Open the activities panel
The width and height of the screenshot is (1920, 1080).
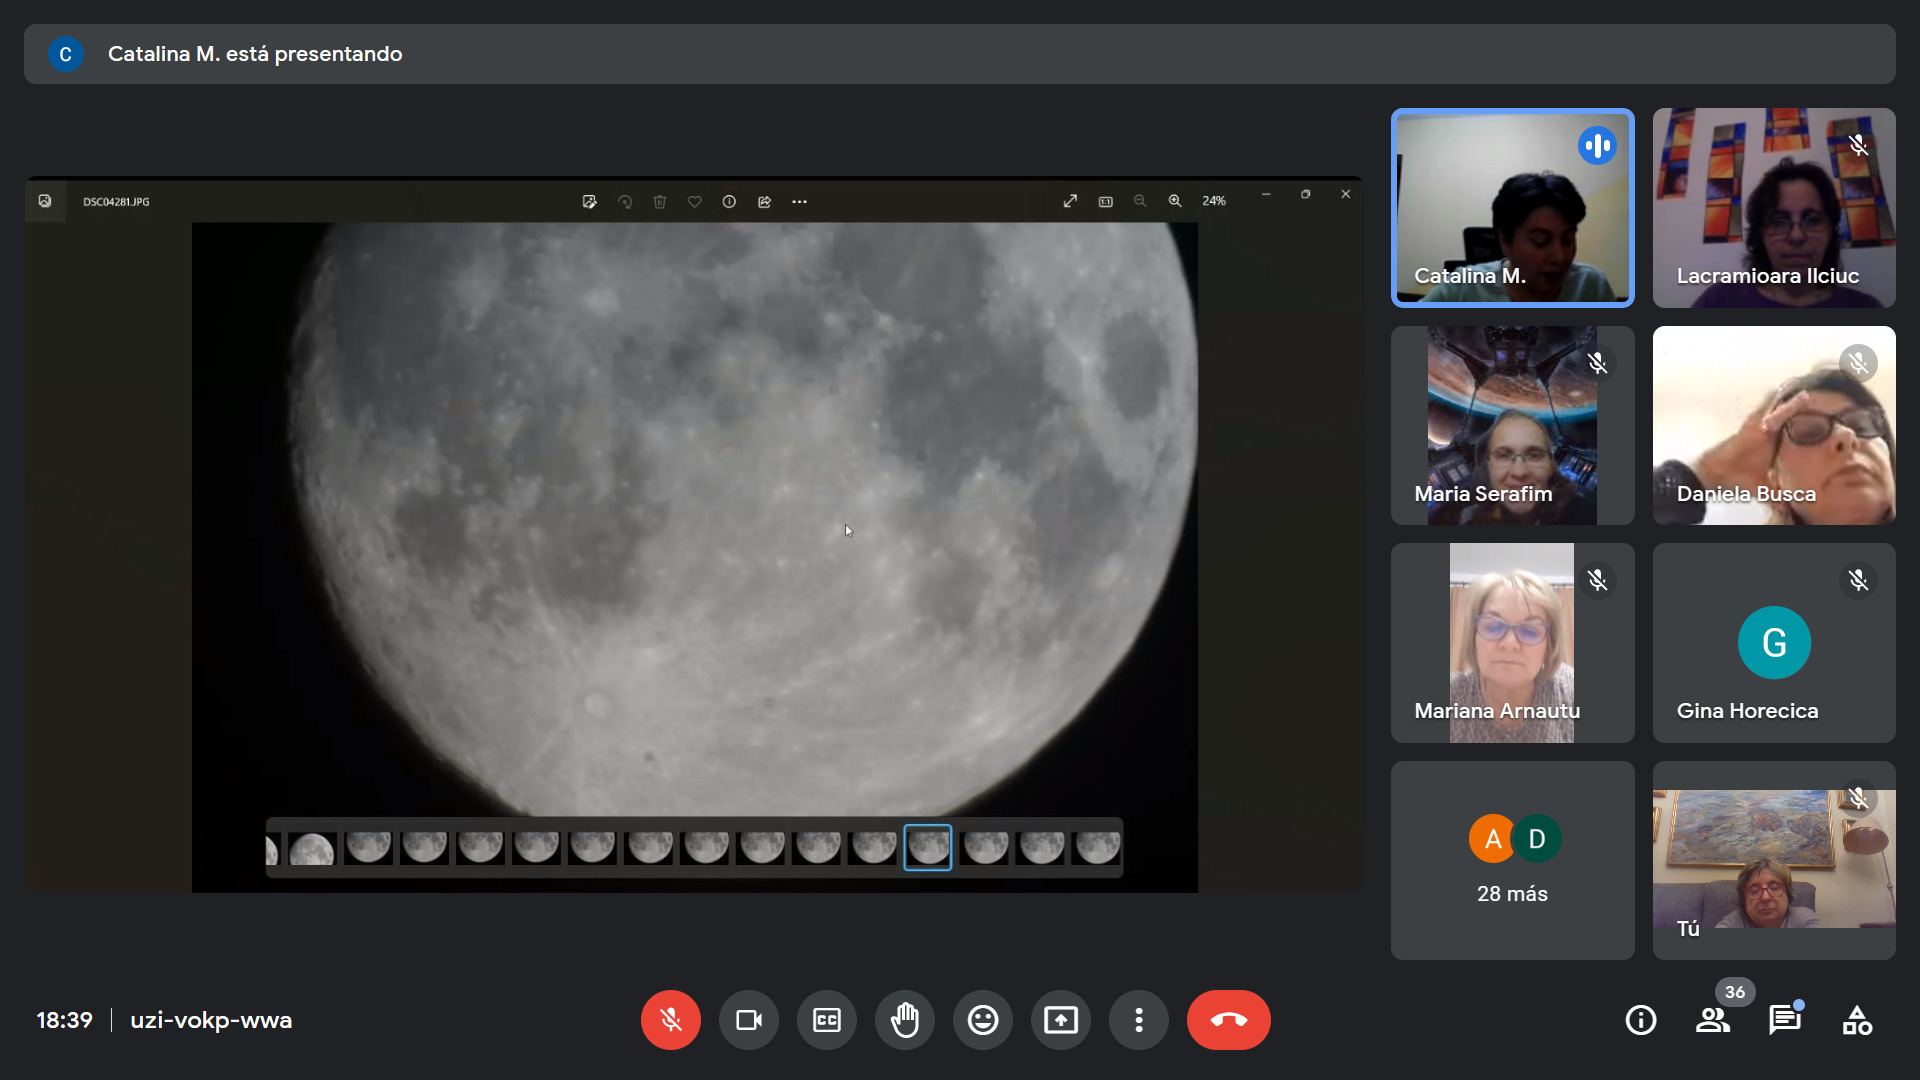1857,1020
